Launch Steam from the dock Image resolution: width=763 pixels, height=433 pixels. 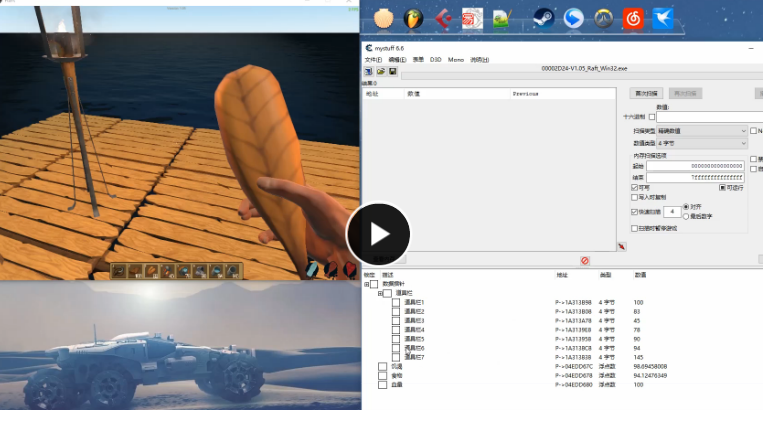[544, 19]
